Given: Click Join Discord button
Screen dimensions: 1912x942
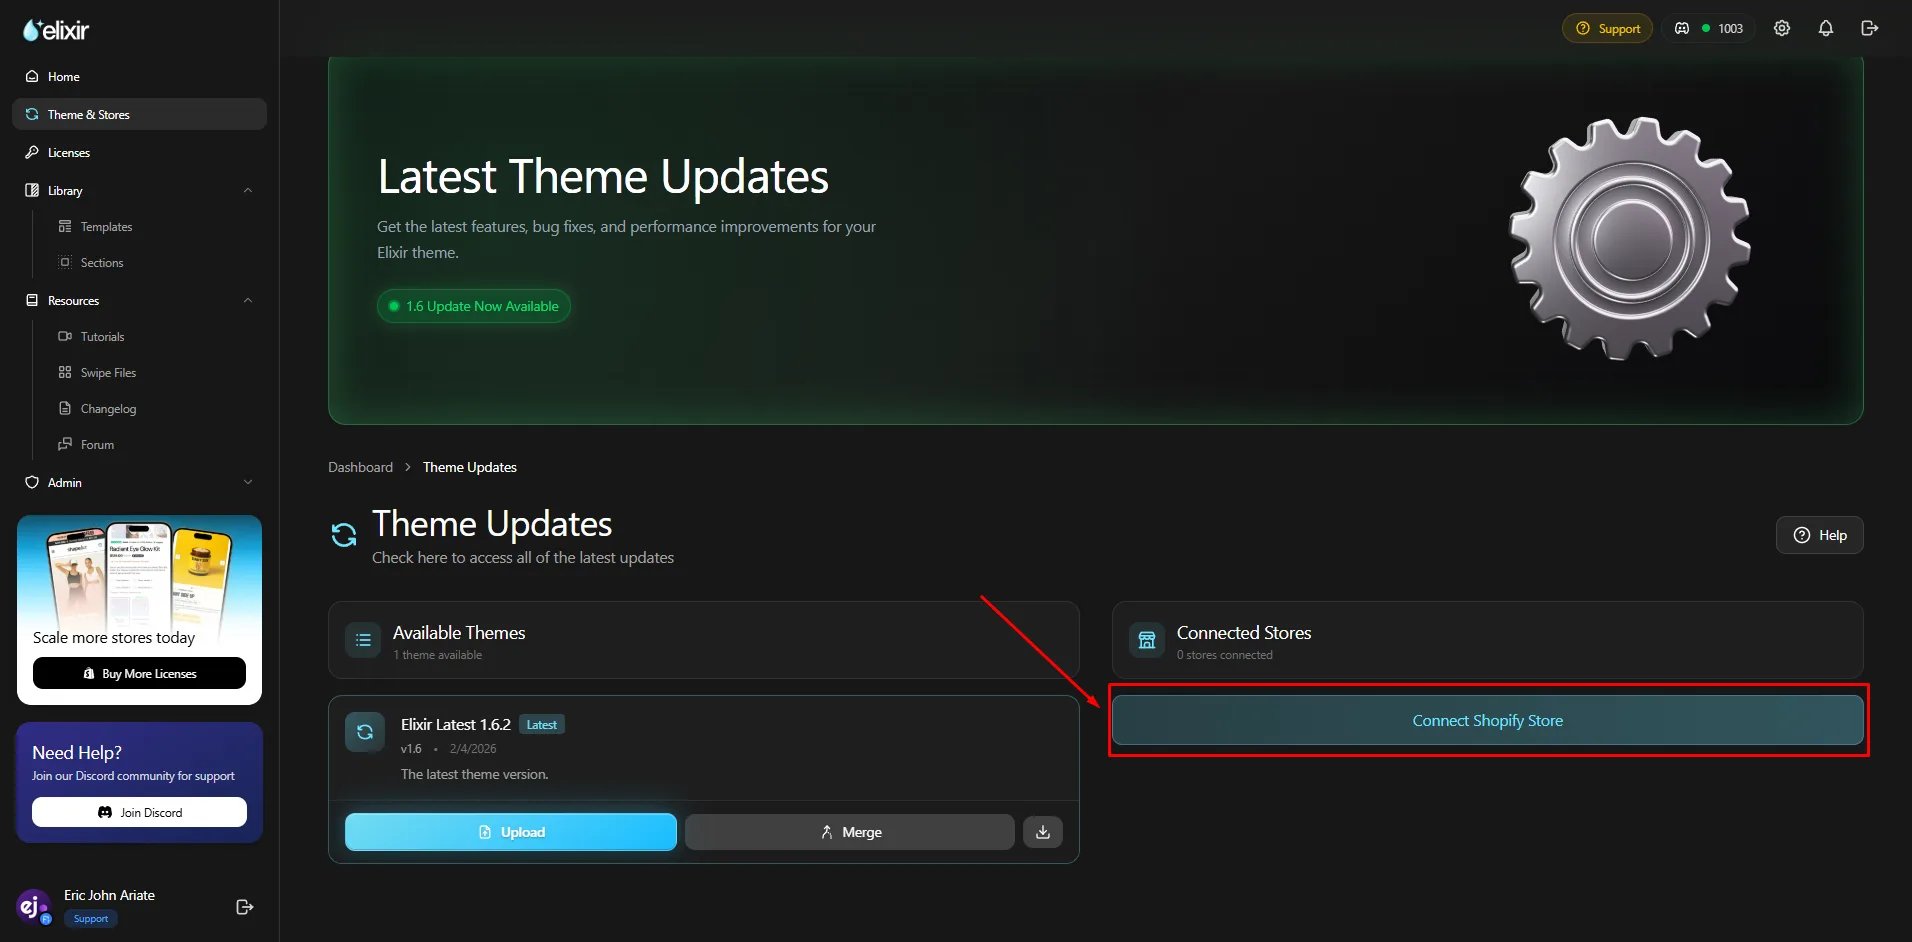Looking at the screenshot, I should (x=139, y=812).
